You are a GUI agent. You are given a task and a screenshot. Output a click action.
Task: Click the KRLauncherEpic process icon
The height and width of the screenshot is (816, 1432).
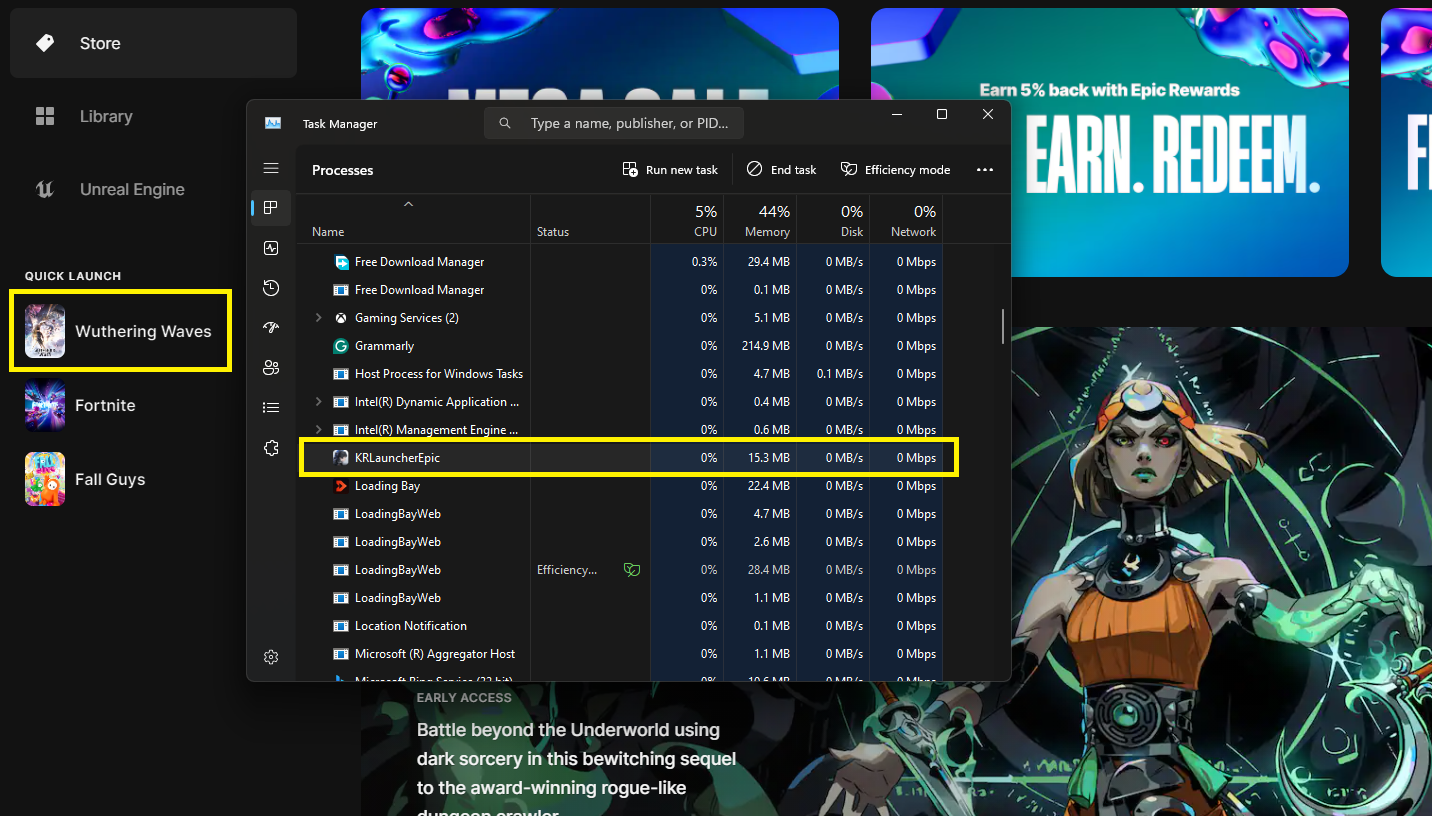[x=341, y=458]
